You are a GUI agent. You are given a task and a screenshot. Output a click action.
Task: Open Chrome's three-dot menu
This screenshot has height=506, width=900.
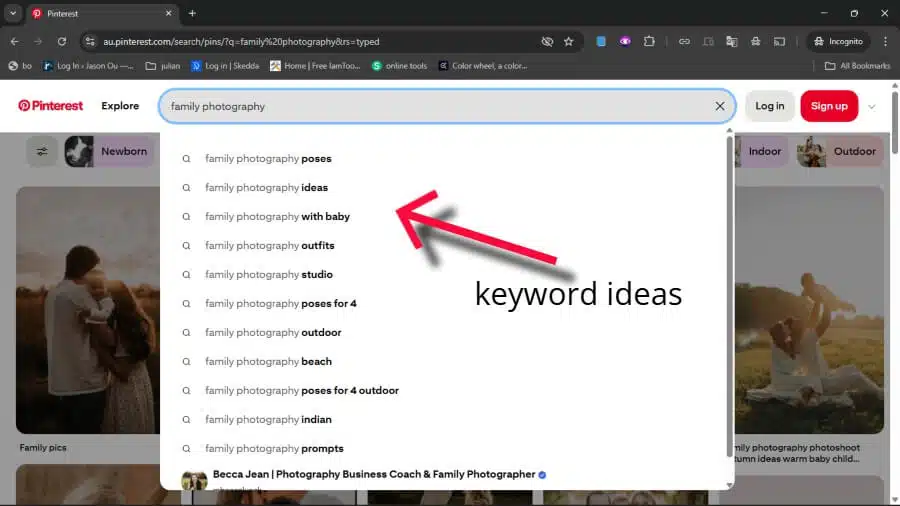pyautogui.click(x=885, y=42)
